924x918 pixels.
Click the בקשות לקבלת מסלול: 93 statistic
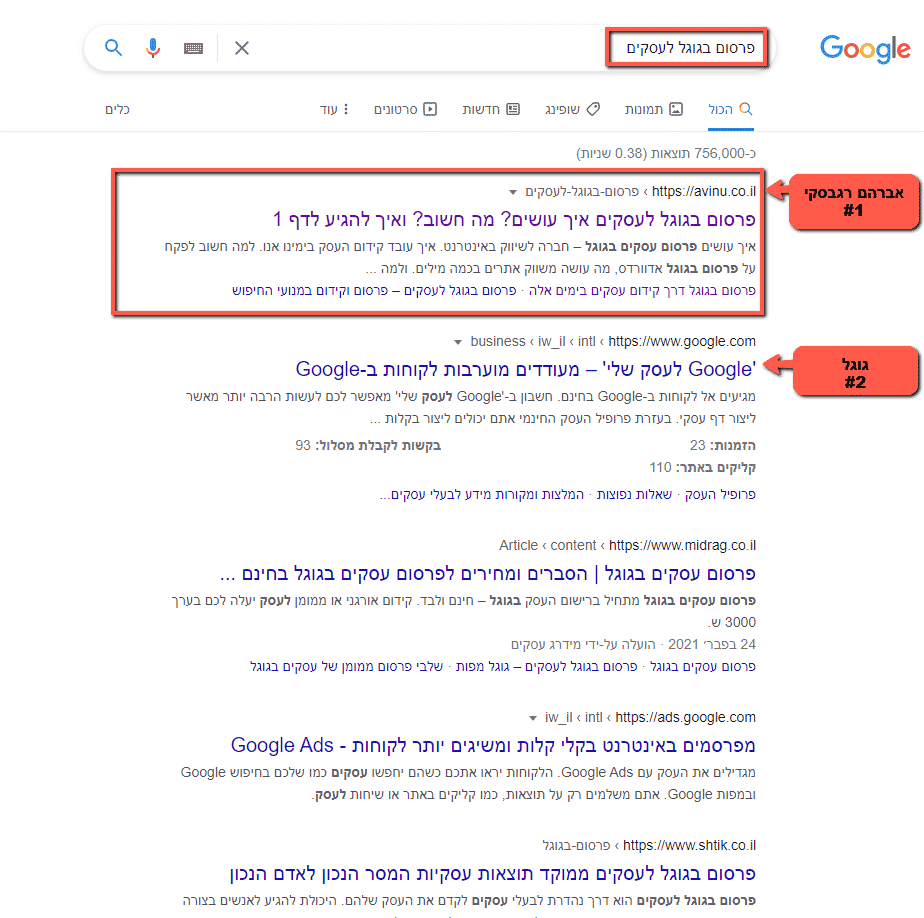pyautogui.click(x=368, y=445)
